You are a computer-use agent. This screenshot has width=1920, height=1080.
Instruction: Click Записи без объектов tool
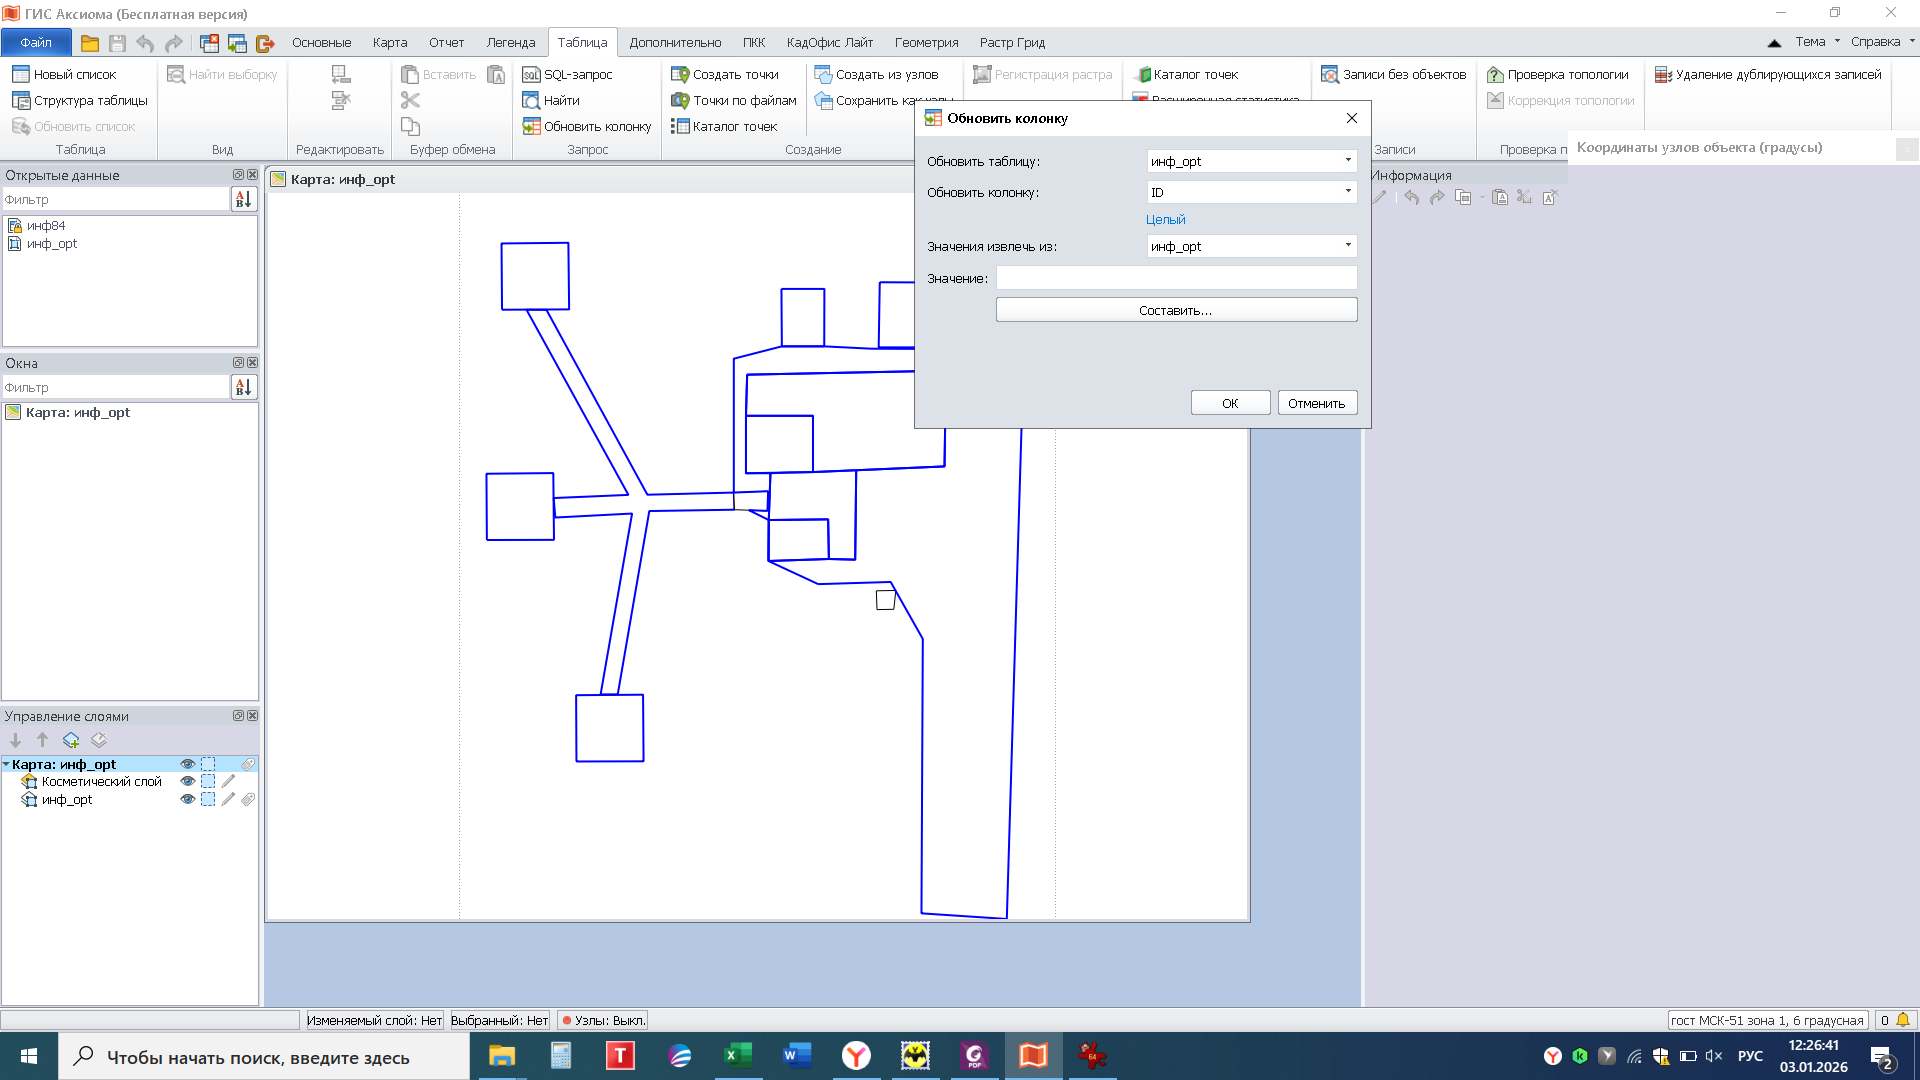[x=1394, y=75]
